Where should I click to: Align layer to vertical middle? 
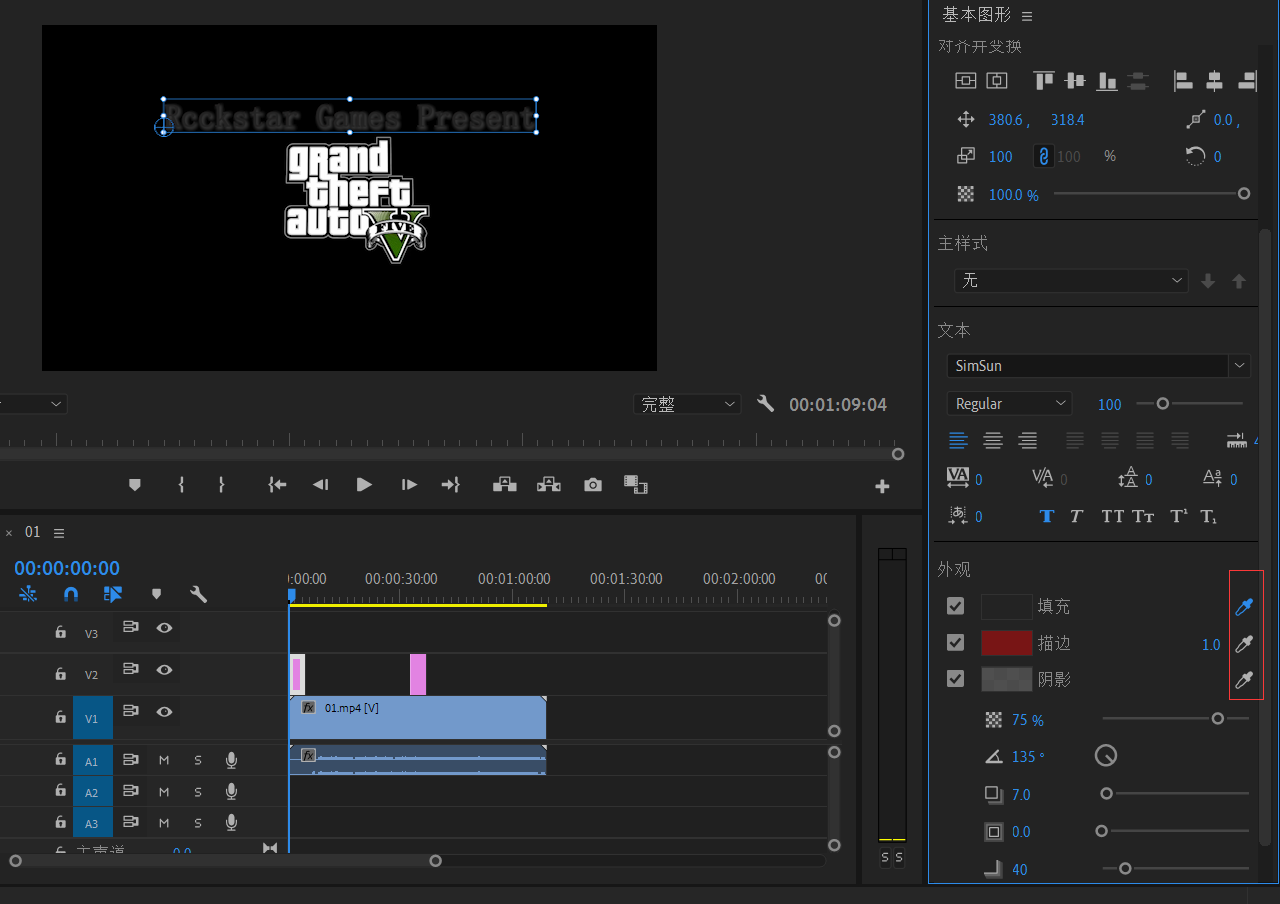1075,81
